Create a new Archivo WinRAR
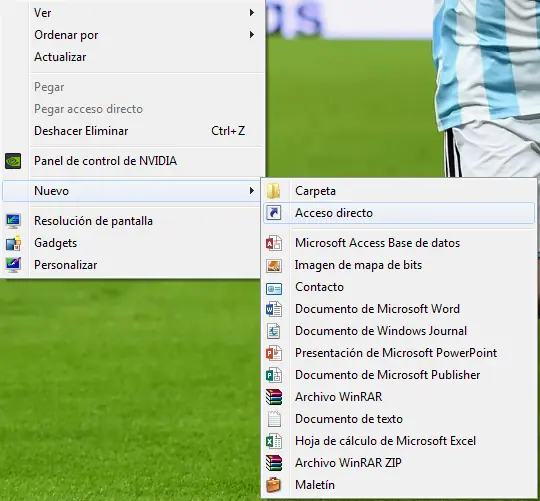This screenshot has width=540, height=501. pos(399,397)
